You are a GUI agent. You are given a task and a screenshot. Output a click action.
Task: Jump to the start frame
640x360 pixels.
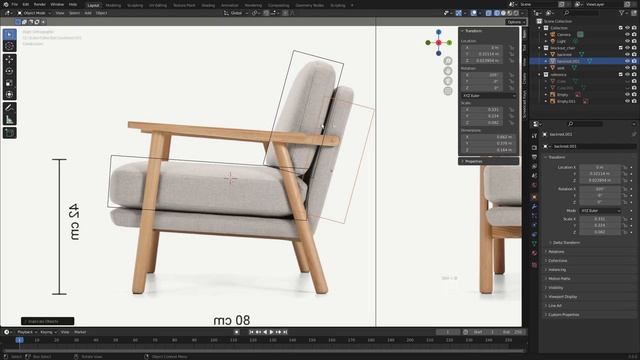[x=251, y=332]
